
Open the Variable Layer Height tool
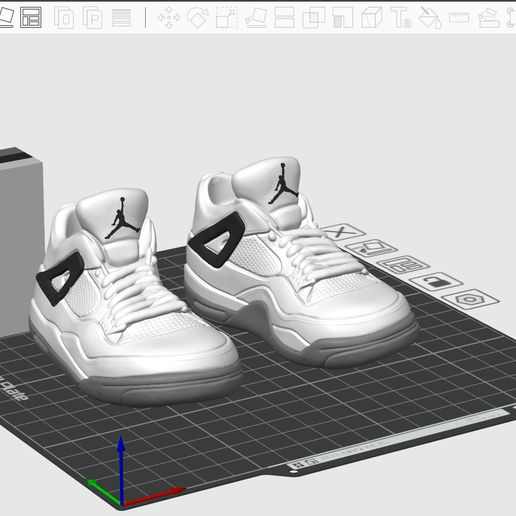(121, 18)
